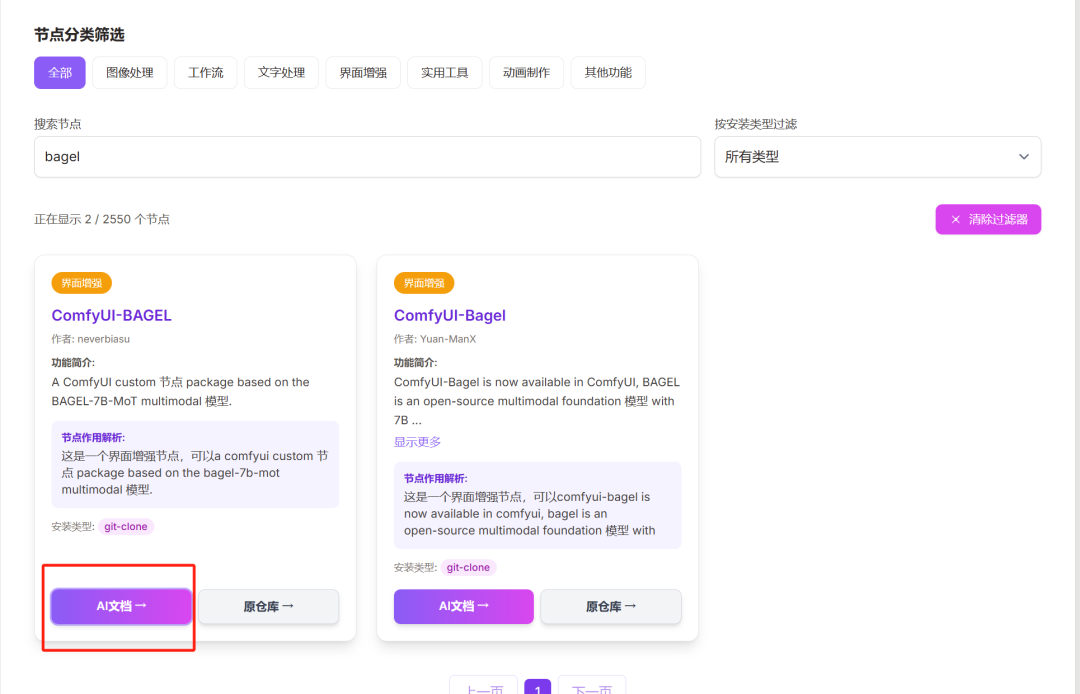Screen dimensions: 1080x694
Task: Open AI文档 for the Yuan-ManX ComfyUI-Bagel card
Action: tap(464, 607)
